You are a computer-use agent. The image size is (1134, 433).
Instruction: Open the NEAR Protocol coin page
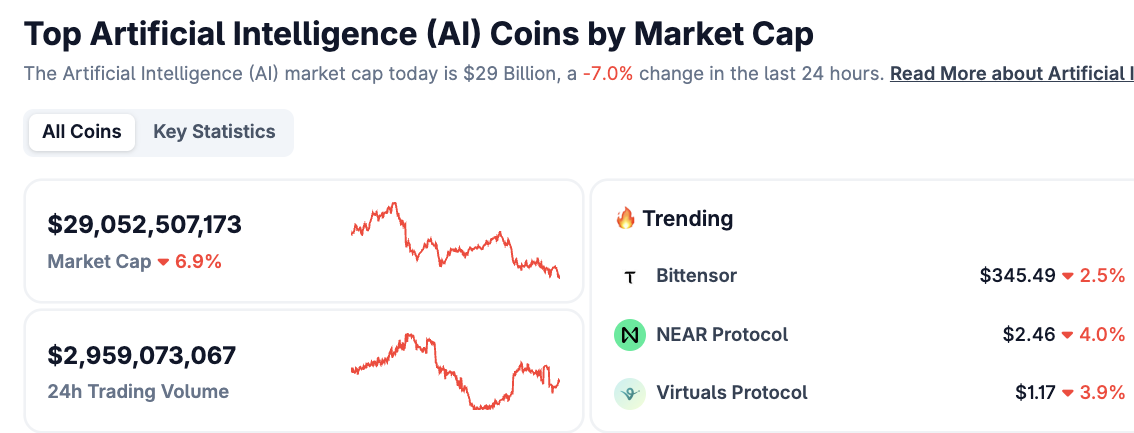tap(722, 335)
